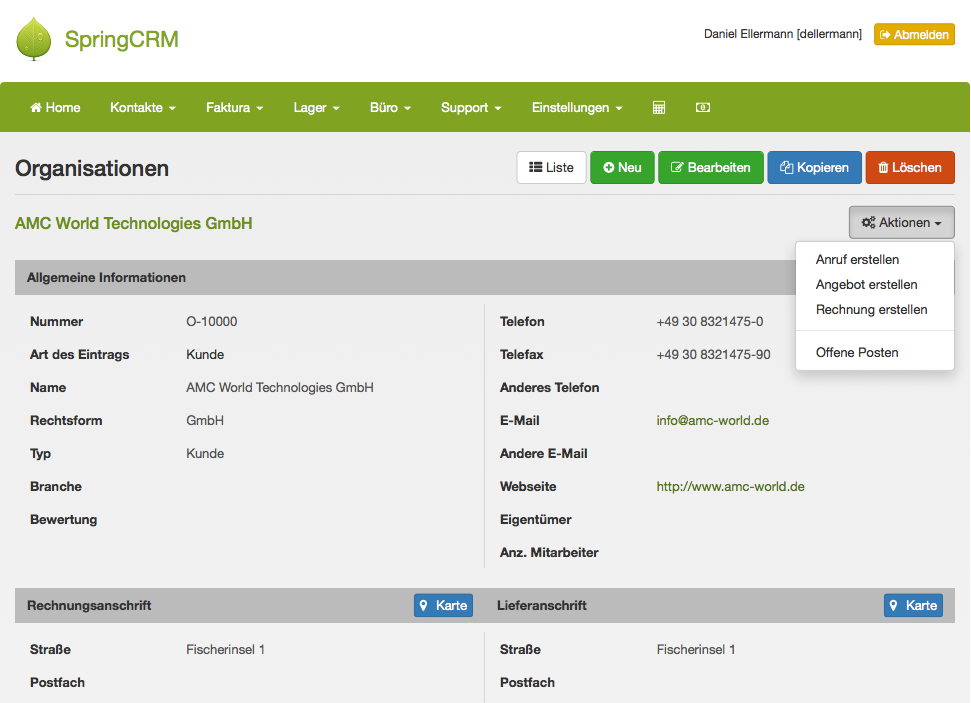971x703 pixels.
Task: Delete the organisation with Löschen
Action: pos(910,167)
